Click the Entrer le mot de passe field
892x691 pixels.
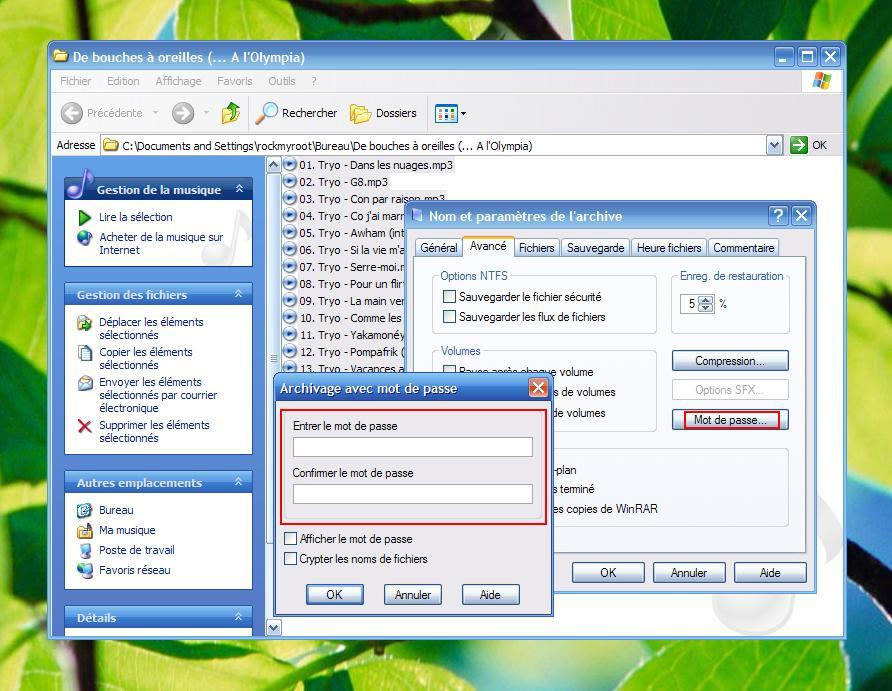[412, 447]
